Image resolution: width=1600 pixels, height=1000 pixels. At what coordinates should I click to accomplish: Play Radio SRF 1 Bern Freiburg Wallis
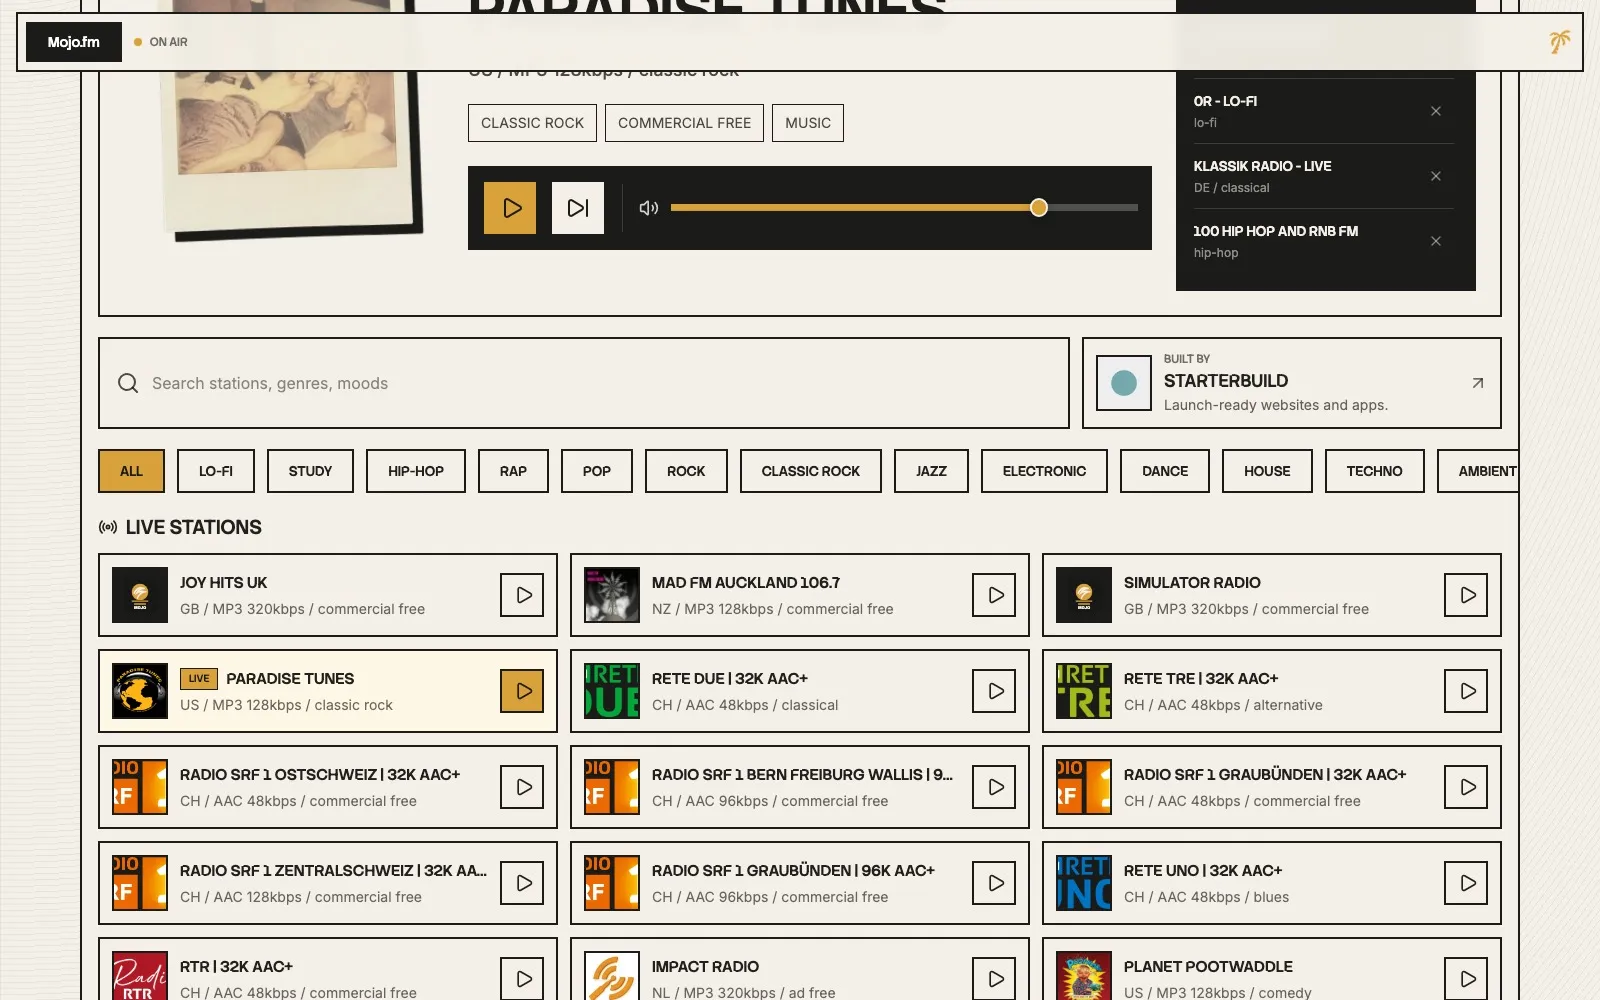994,787
